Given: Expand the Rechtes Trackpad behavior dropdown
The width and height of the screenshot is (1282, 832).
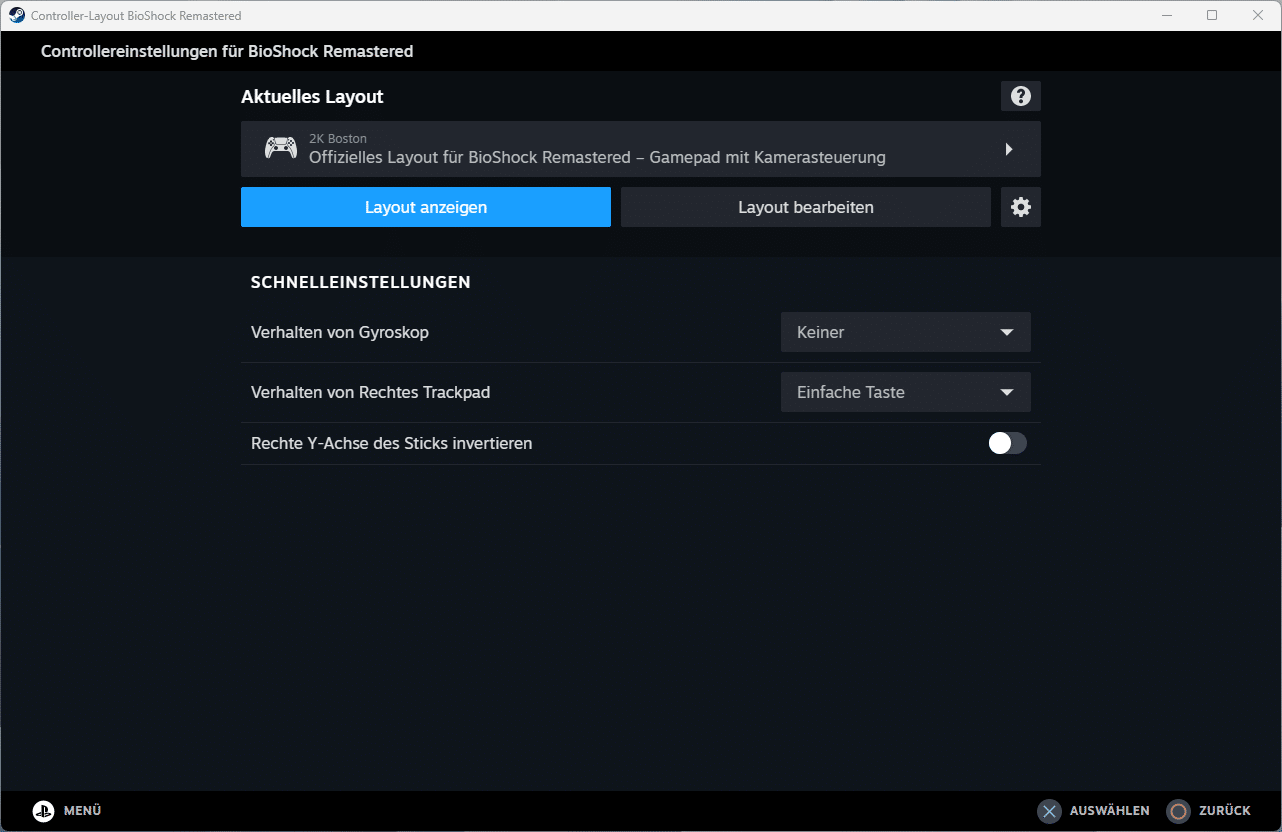Looking at the screenshot, I should pyautogui.click(x=905, y=392).
